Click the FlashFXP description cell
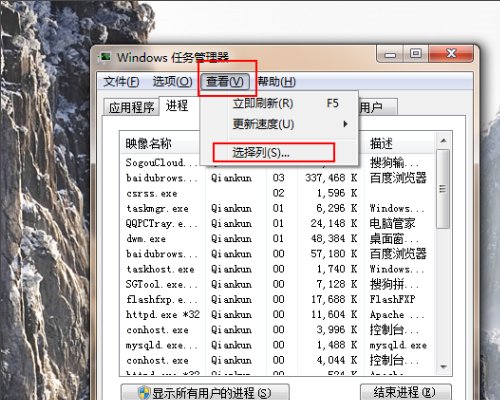 point(392,300)
